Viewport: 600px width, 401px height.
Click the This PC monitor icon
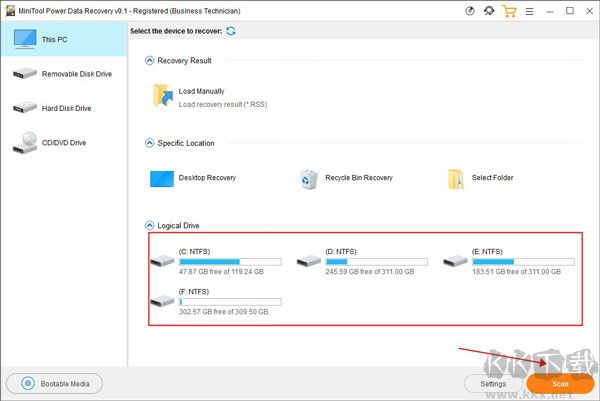[25, 39]
